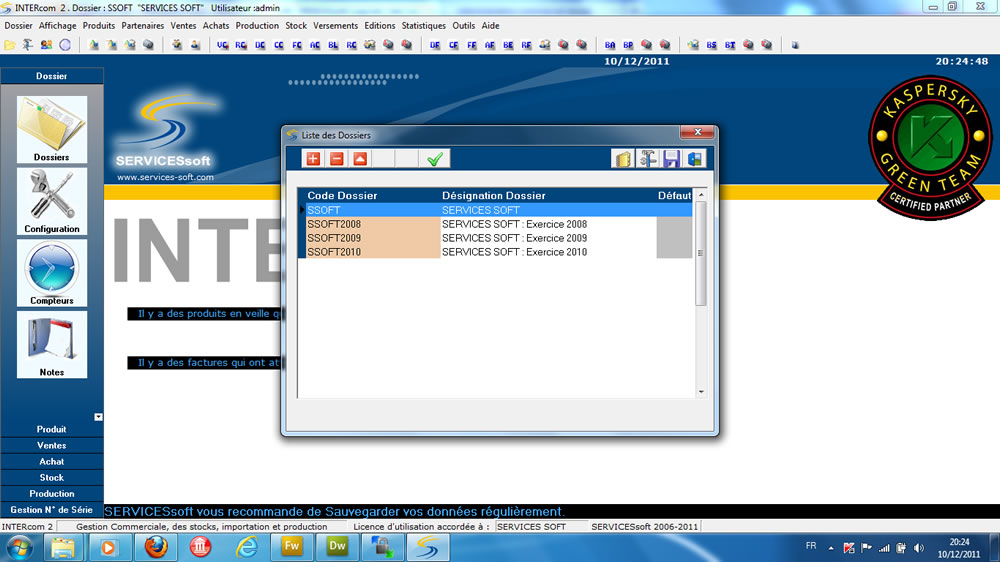Click the Dossier sidebar header
Viewport: 1000px width, 562px height.
point(52,76)
